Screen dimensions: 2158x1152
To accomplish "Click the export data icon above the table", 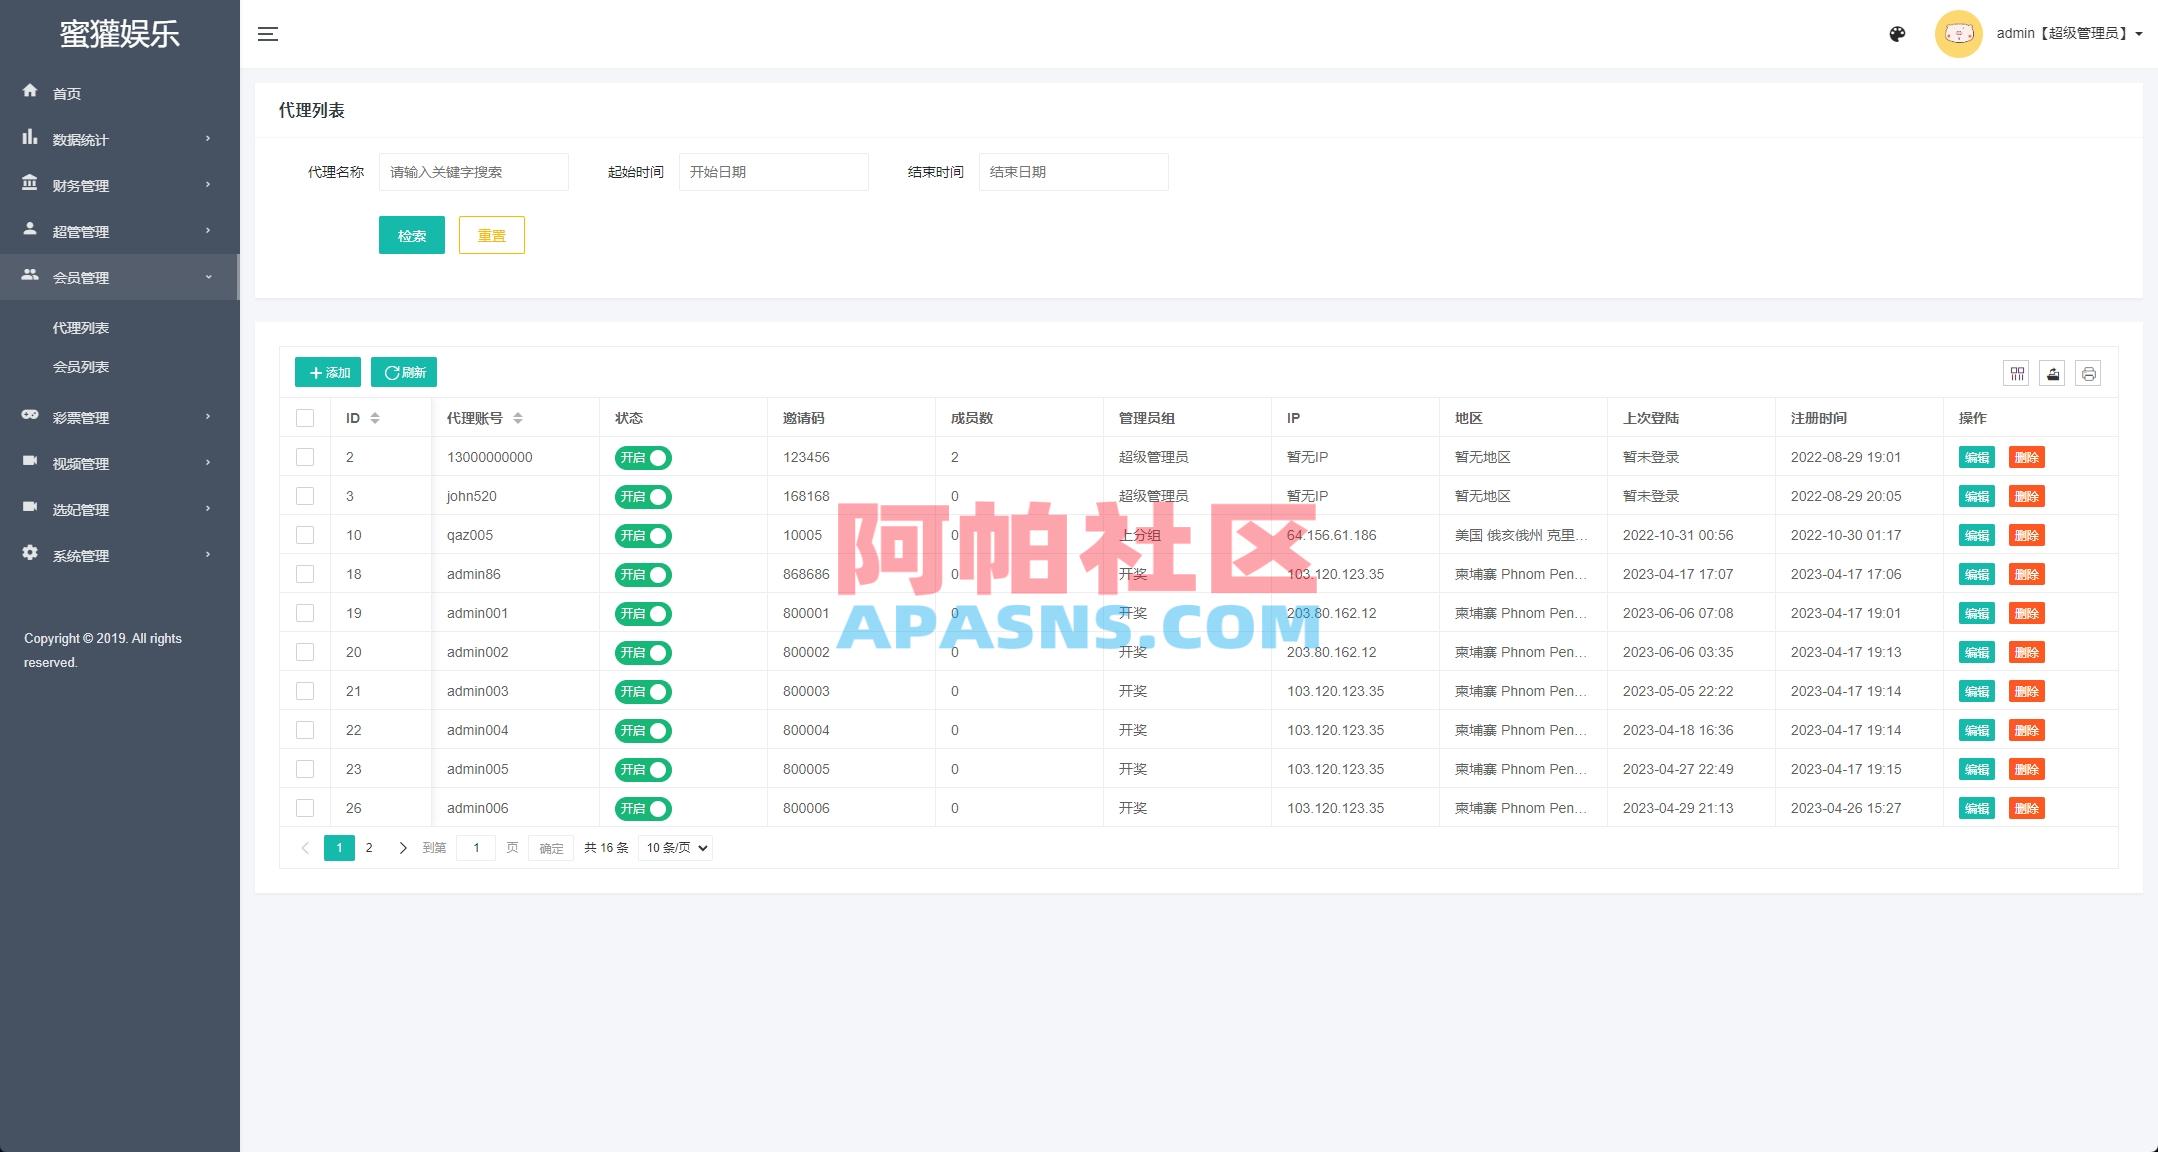I will [2052, 373].
